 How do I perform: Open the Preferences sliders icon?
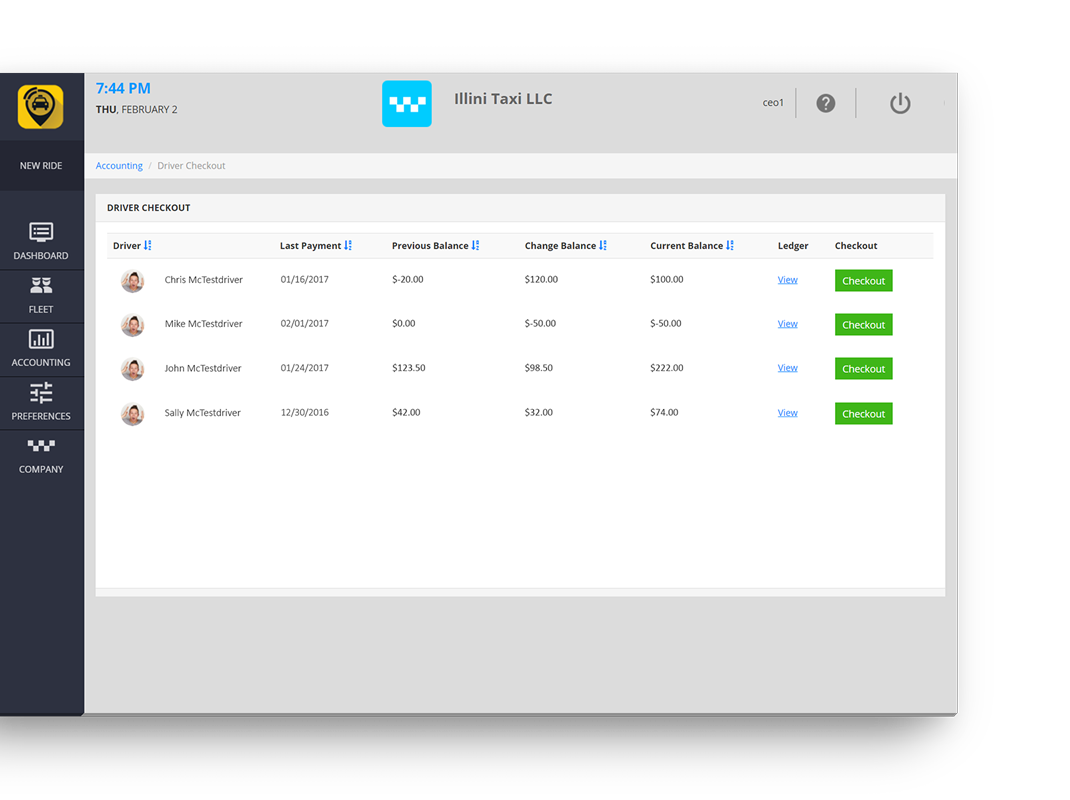[x=41, y=392]
